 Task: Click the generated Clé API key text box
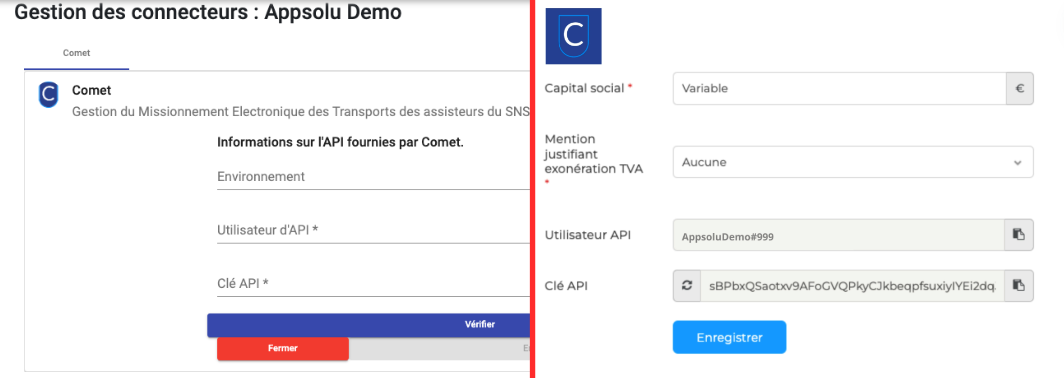pos(852,286)
